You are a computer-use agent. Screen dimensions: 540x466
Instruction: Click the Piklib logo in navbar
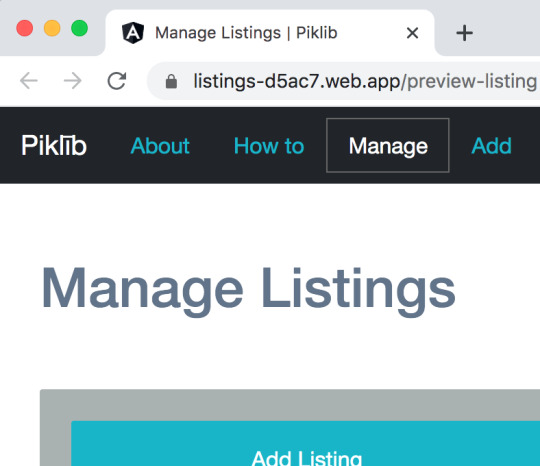[x=54, y=145]
